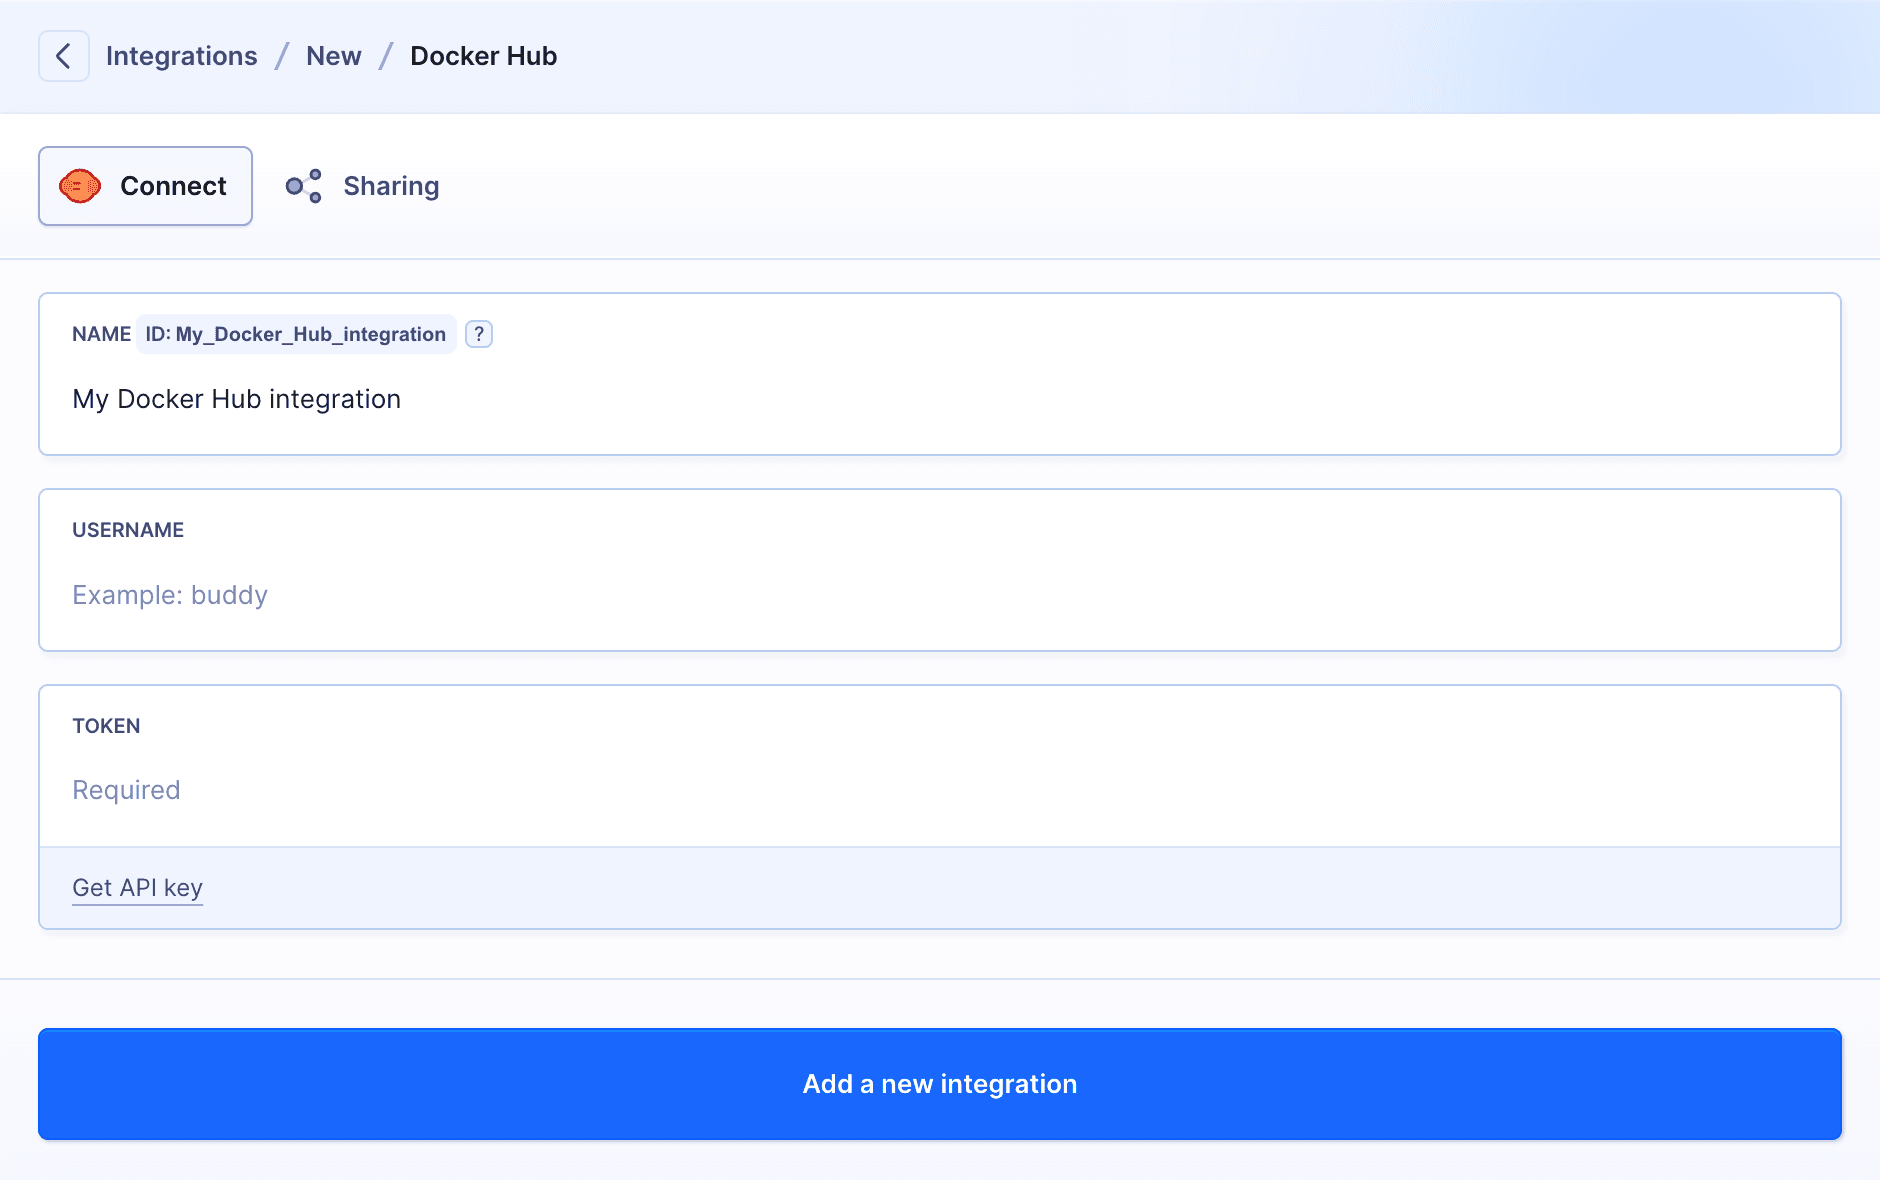
Task: Click the Sharing nodes icon
Action: (x=304, y=186)
